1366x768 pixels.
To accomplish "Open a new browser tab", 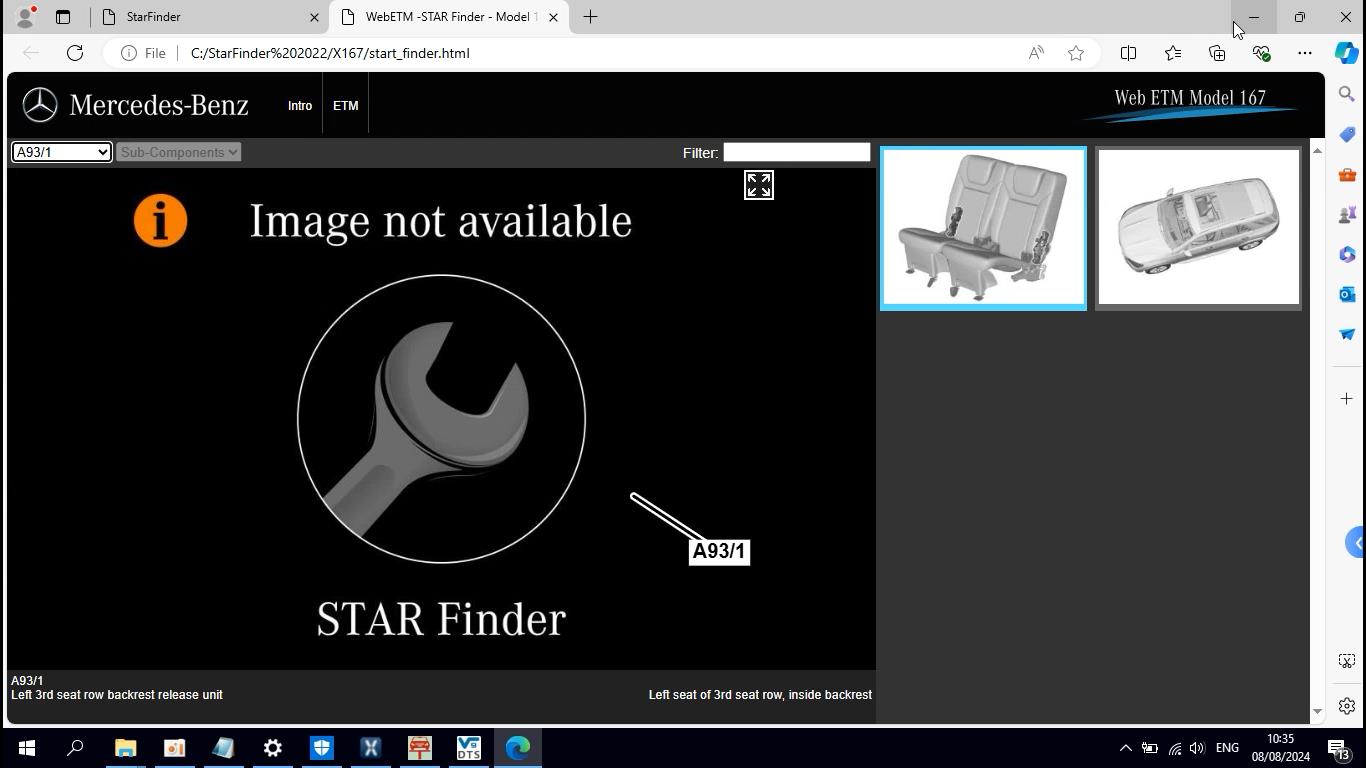I will 590,17.
